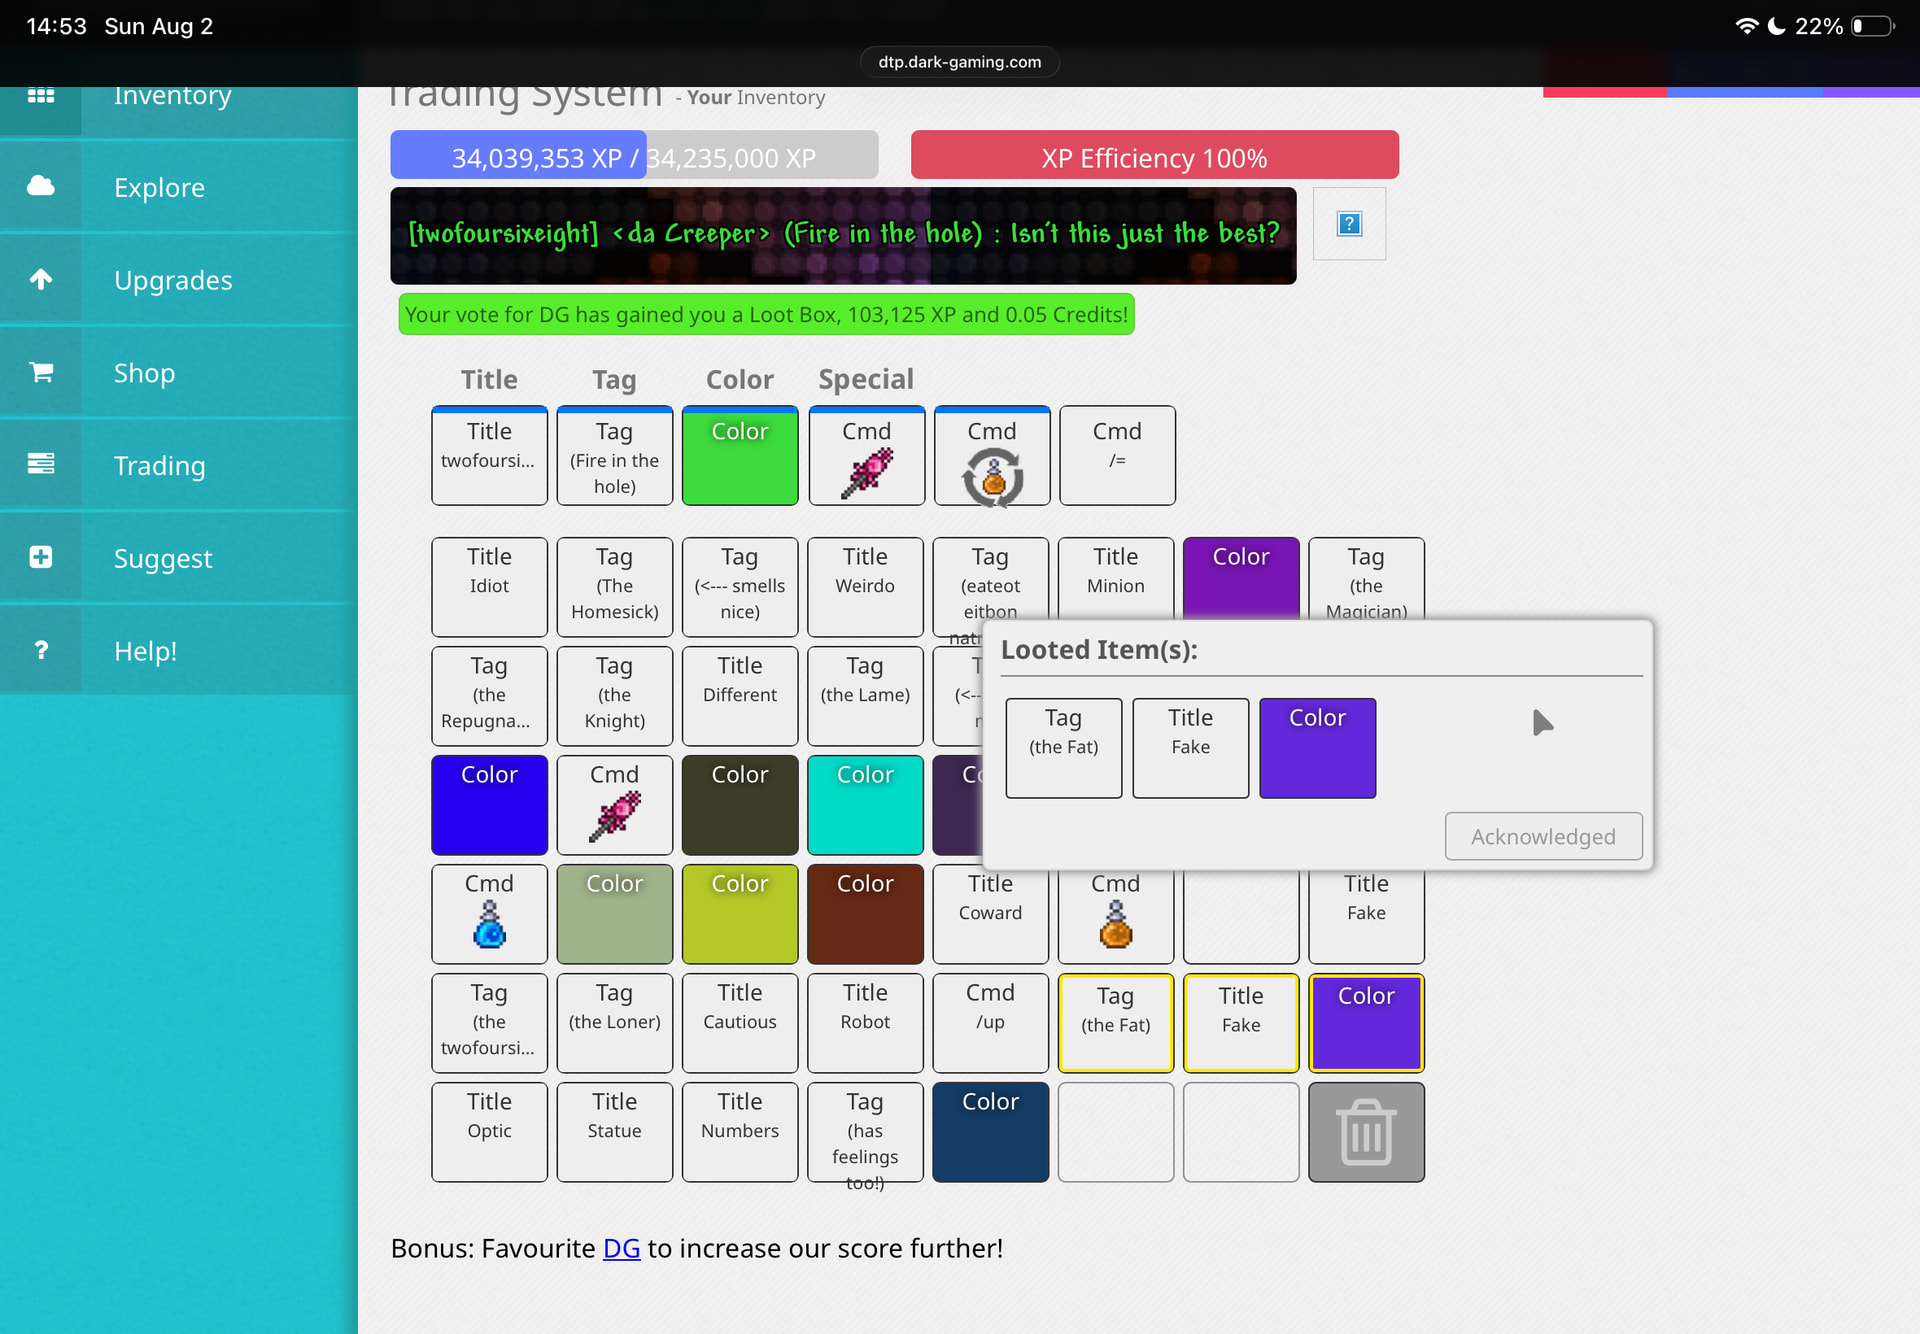Click the Shop cart icon
1920x1334 pixels.
(x=41, y=372)
